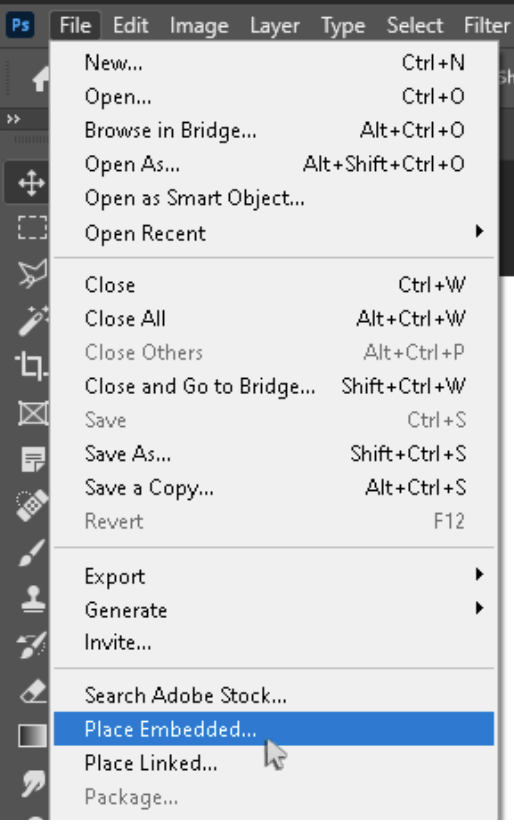514x824 pixels.
Task: Select the Spot Healing Brush tool
Action: [33, 504]
